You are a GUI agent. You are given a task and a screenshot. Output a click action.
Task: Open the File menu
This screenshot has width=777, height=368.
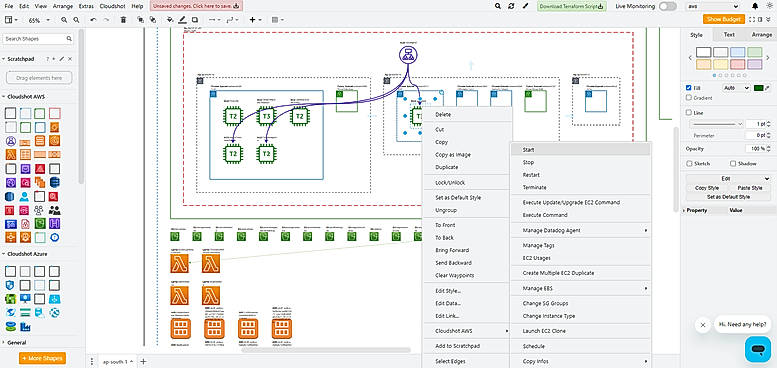(9, 6)
